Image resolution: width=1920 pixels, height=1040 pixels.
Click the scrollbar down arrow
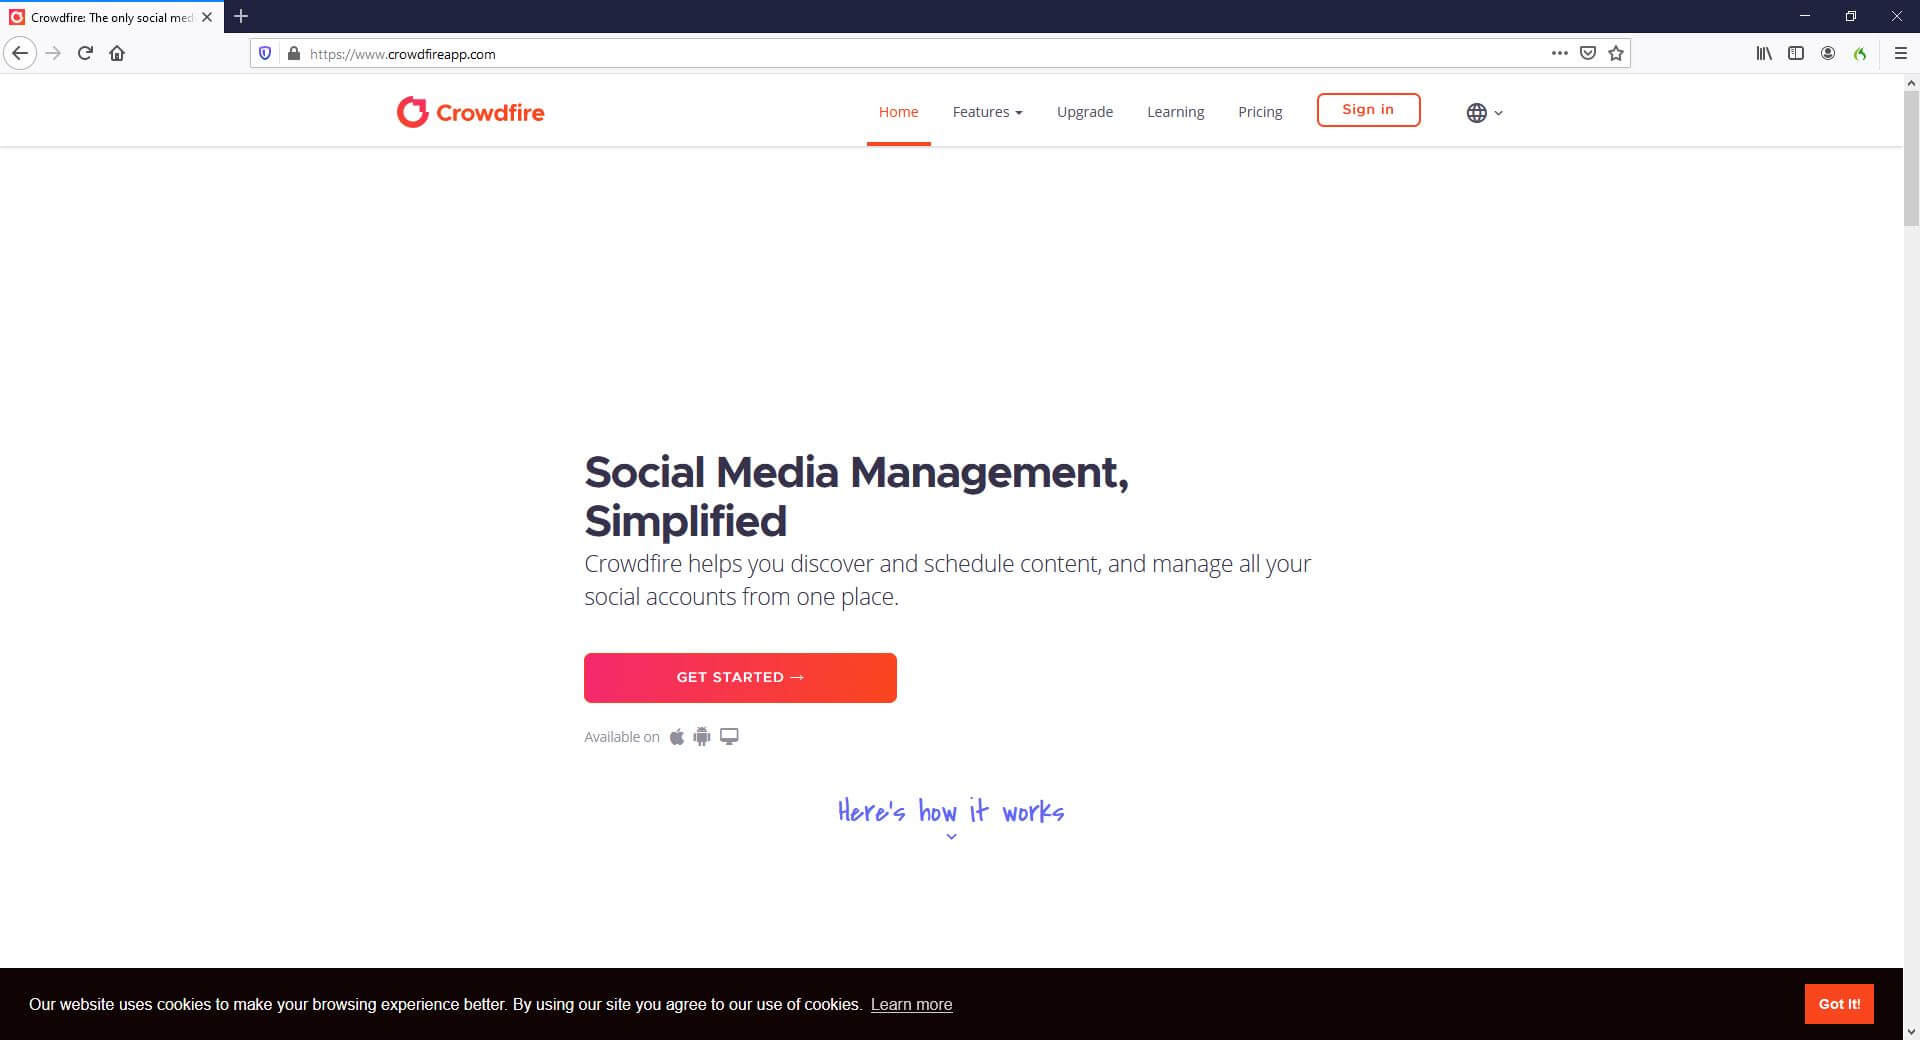[x=1911, y=1031]
